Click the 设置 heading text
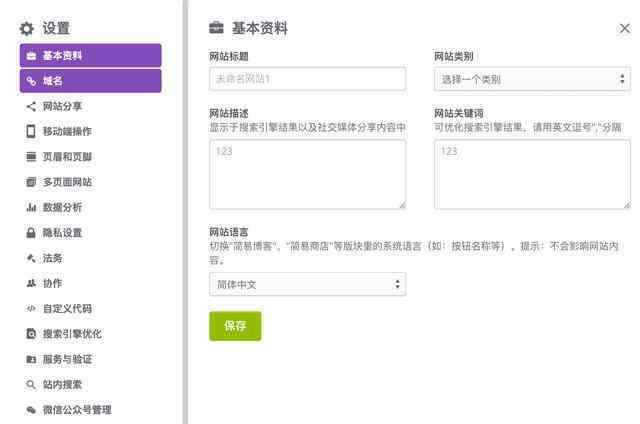The width and height of the screenshot is (640, 424). tap(56, 28)
